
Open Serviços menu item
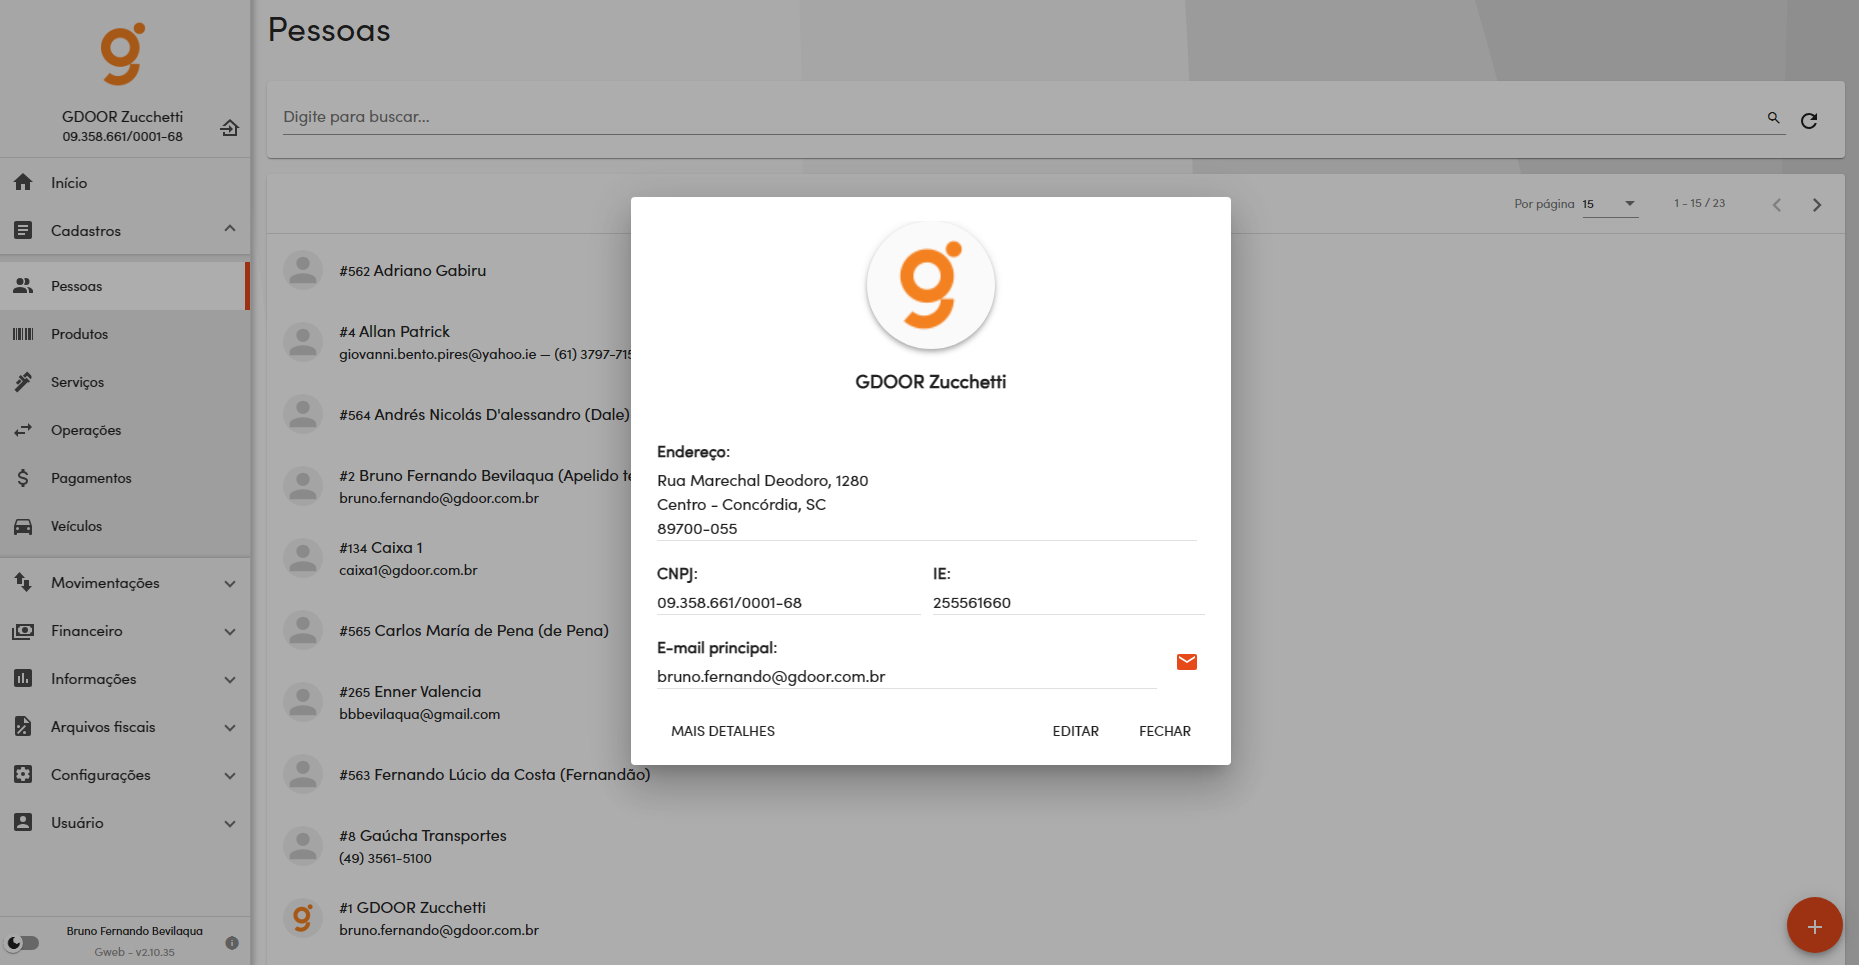click(x=125, y=382)
